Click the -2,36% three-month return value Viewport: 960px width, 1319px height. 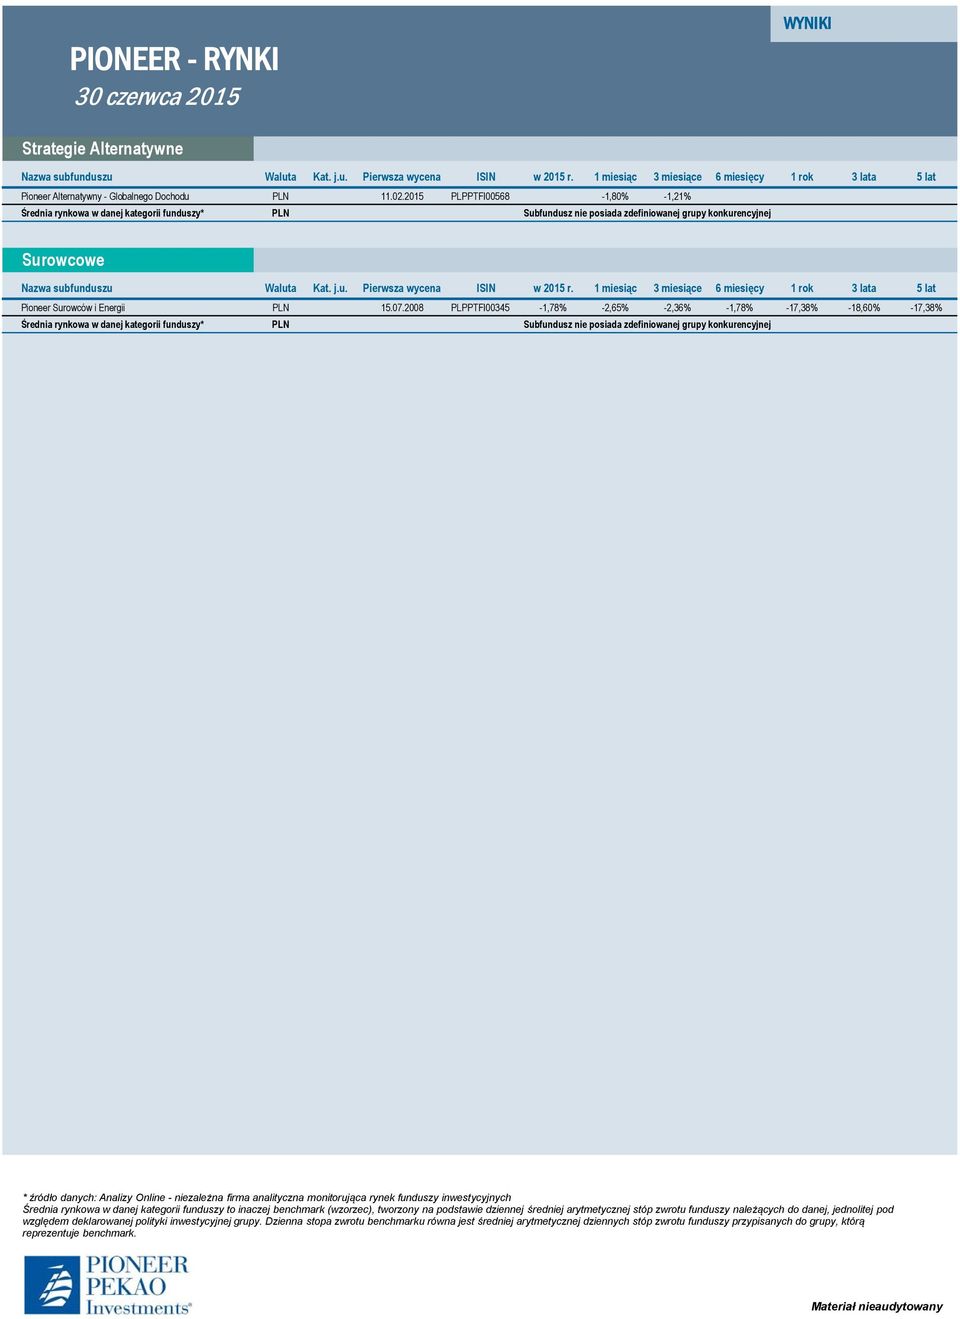point(677,308)
